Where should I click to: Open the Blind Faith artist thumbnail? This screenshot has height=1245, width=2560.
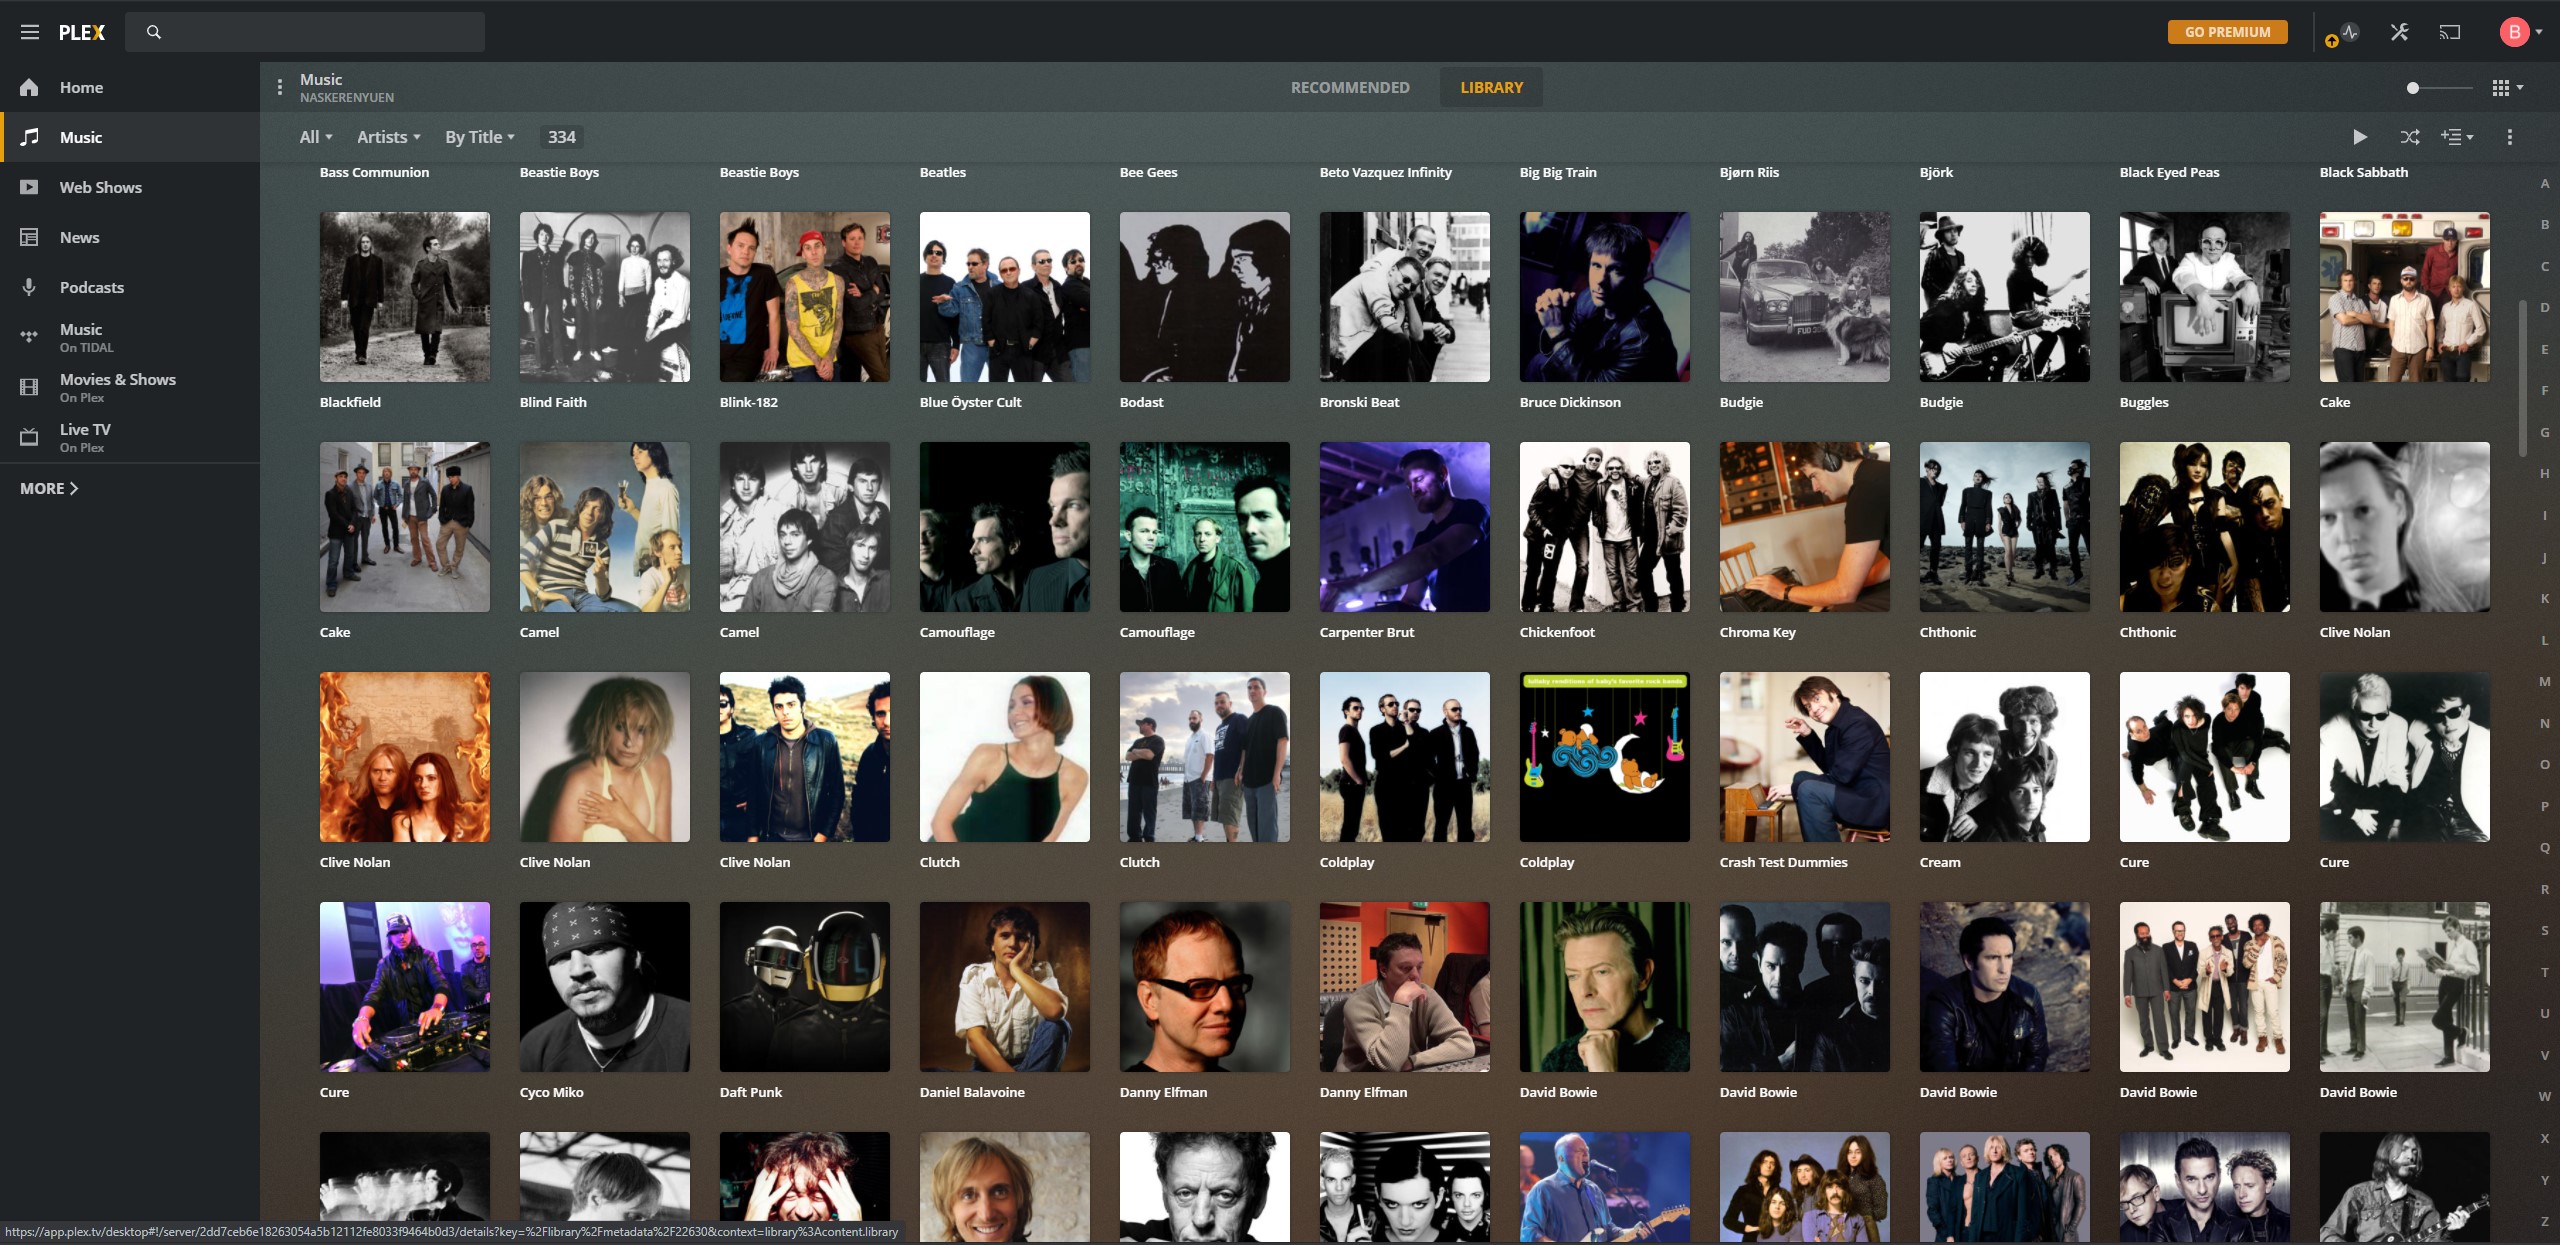coord(605,297)
